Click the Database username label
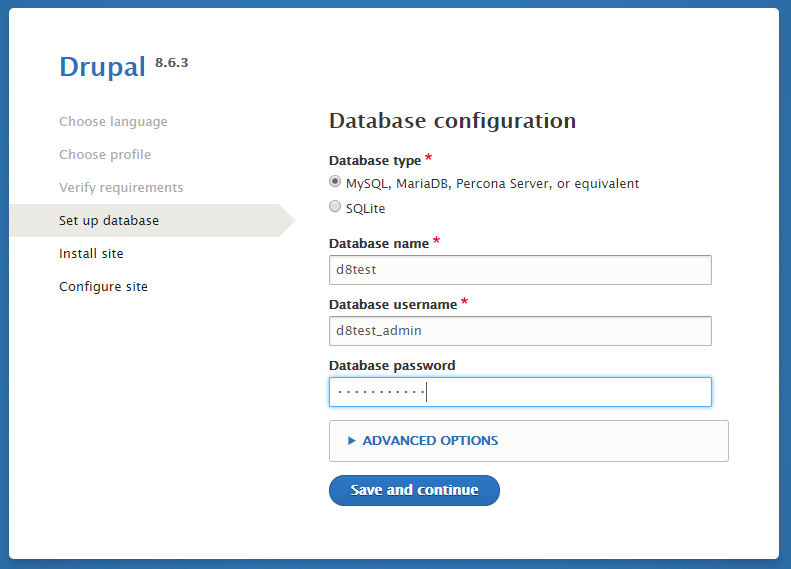The width and height of the screenshot is (791, 569). point(393,305)
